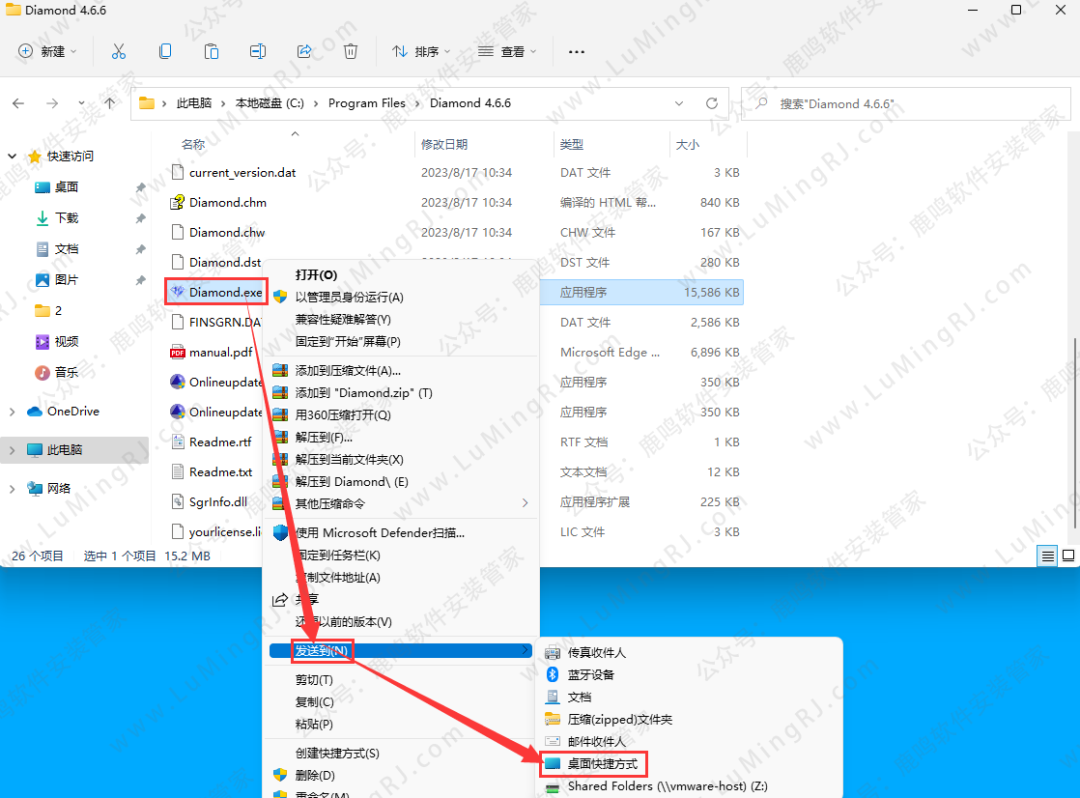Click the Delete trash icon in the toolbar
Screen dimensions: 1080x798
click(350, 50)
